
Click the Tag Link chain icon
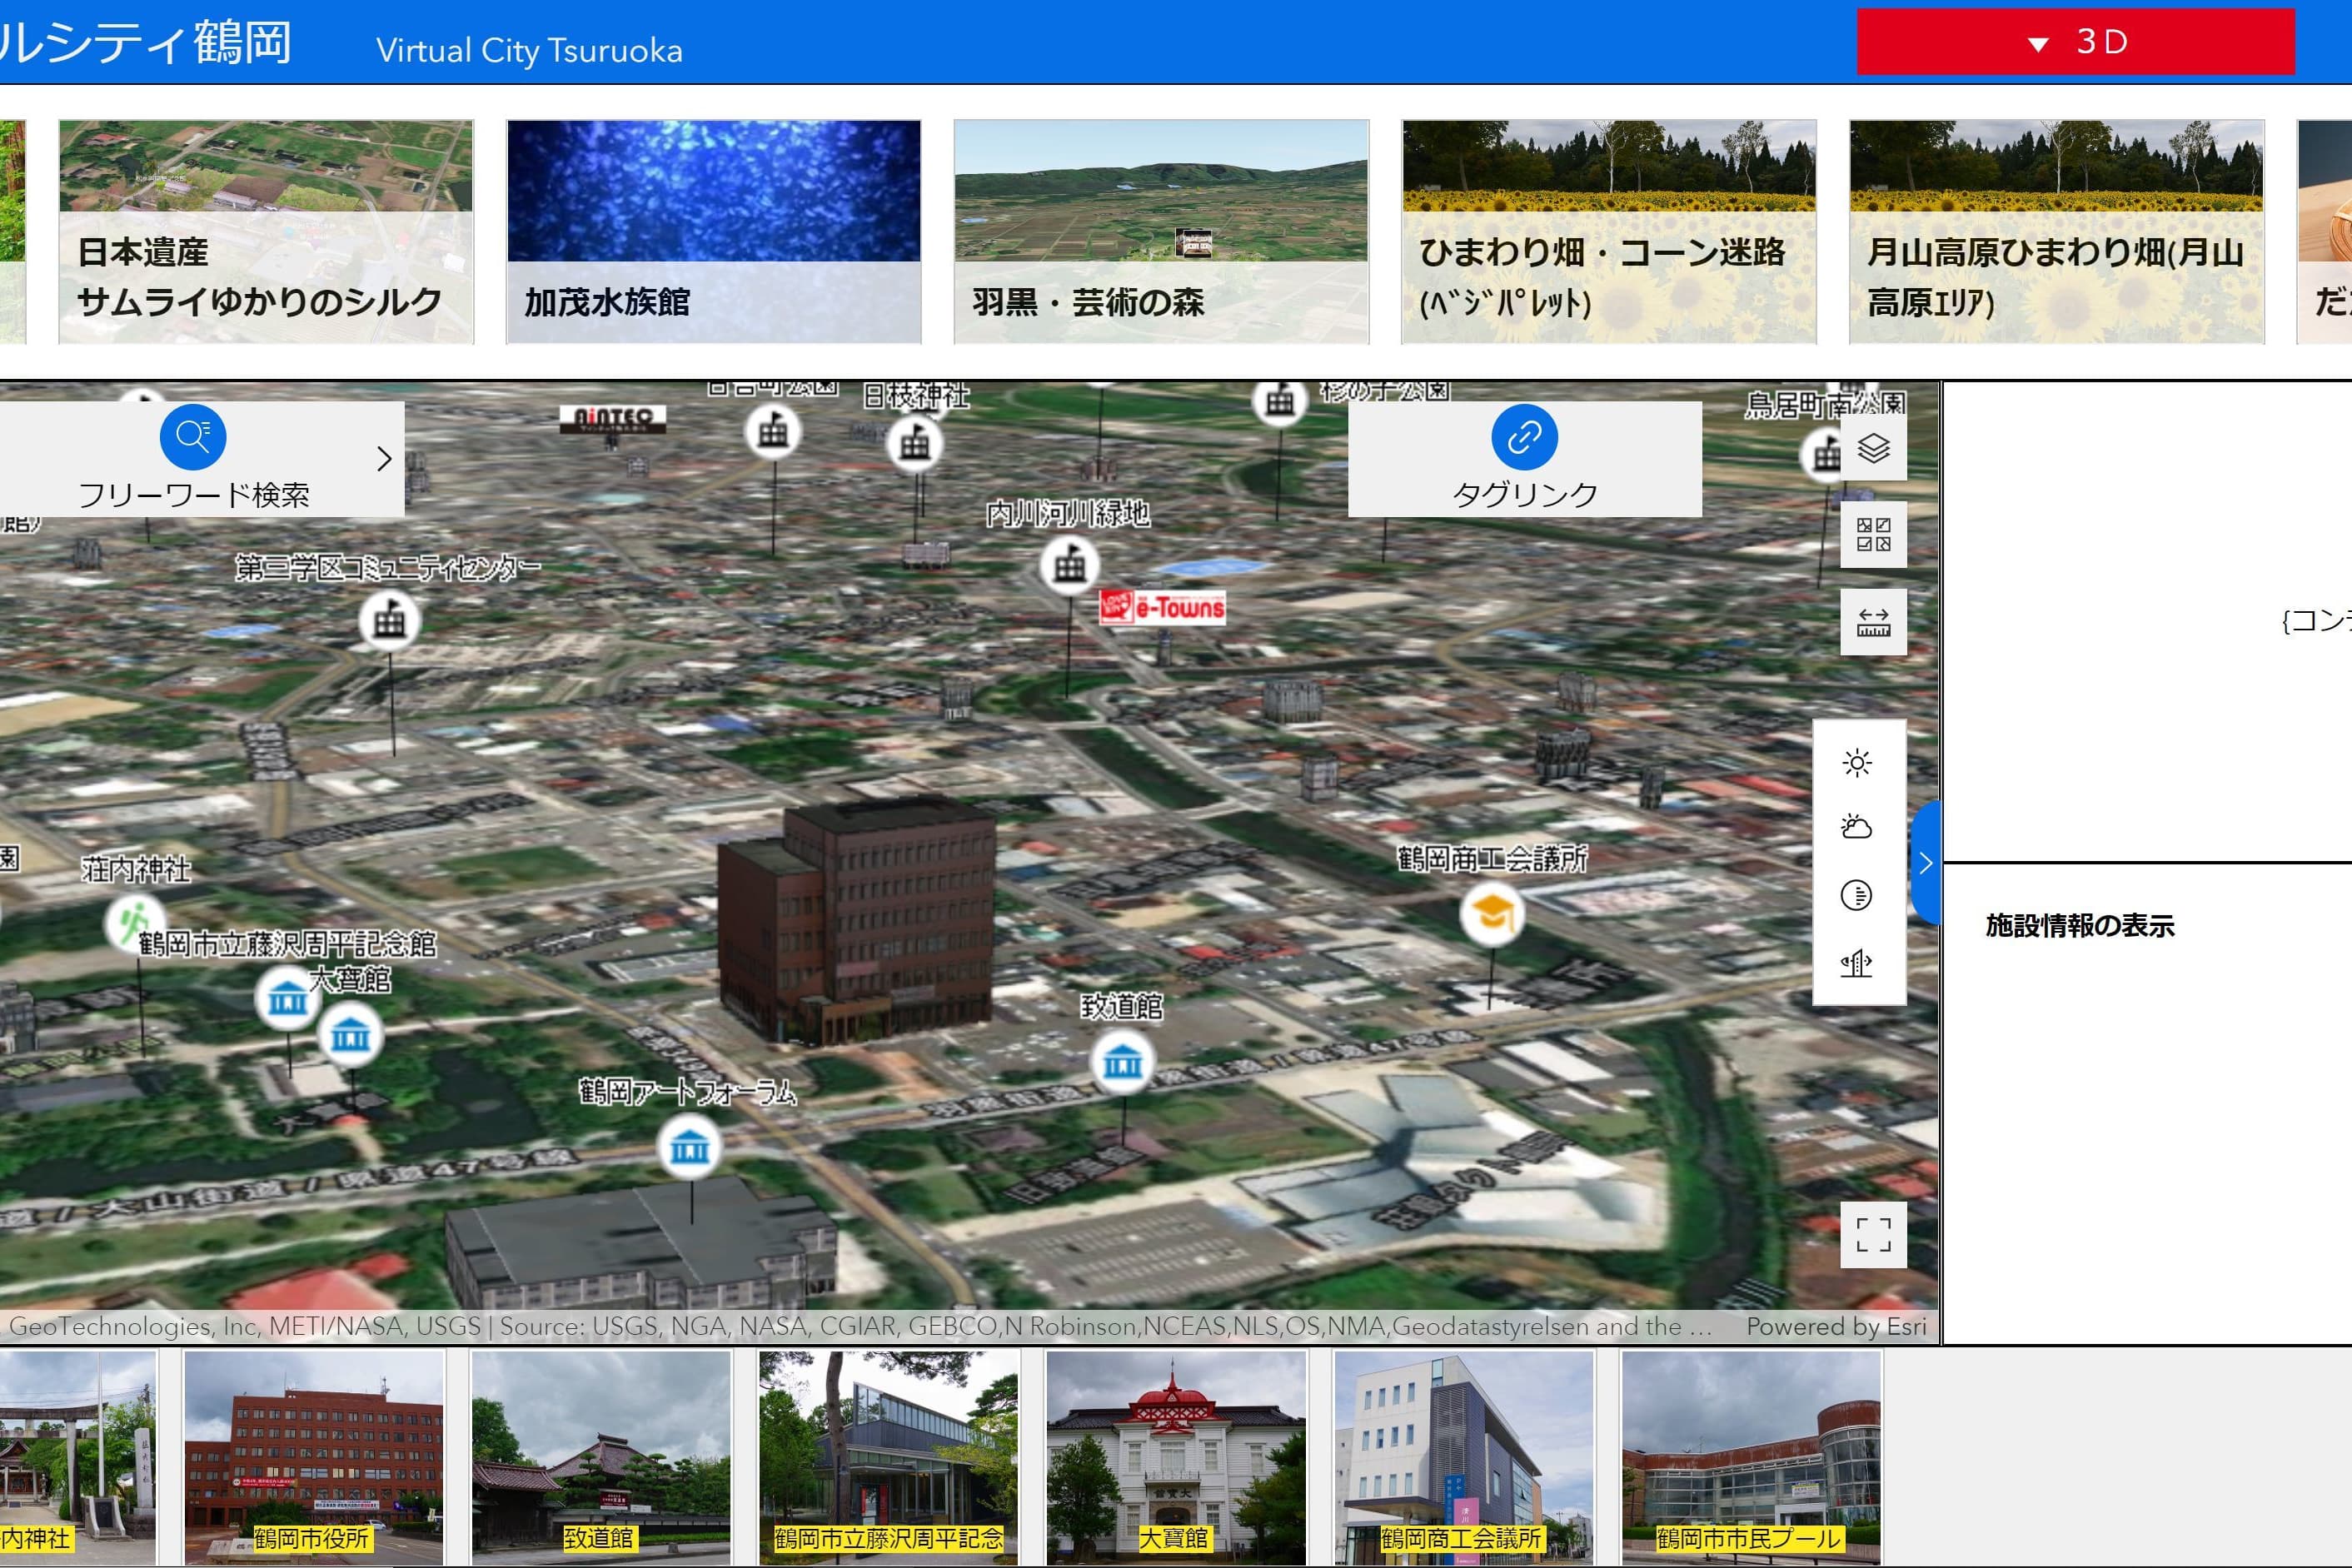coord(1524,437)
